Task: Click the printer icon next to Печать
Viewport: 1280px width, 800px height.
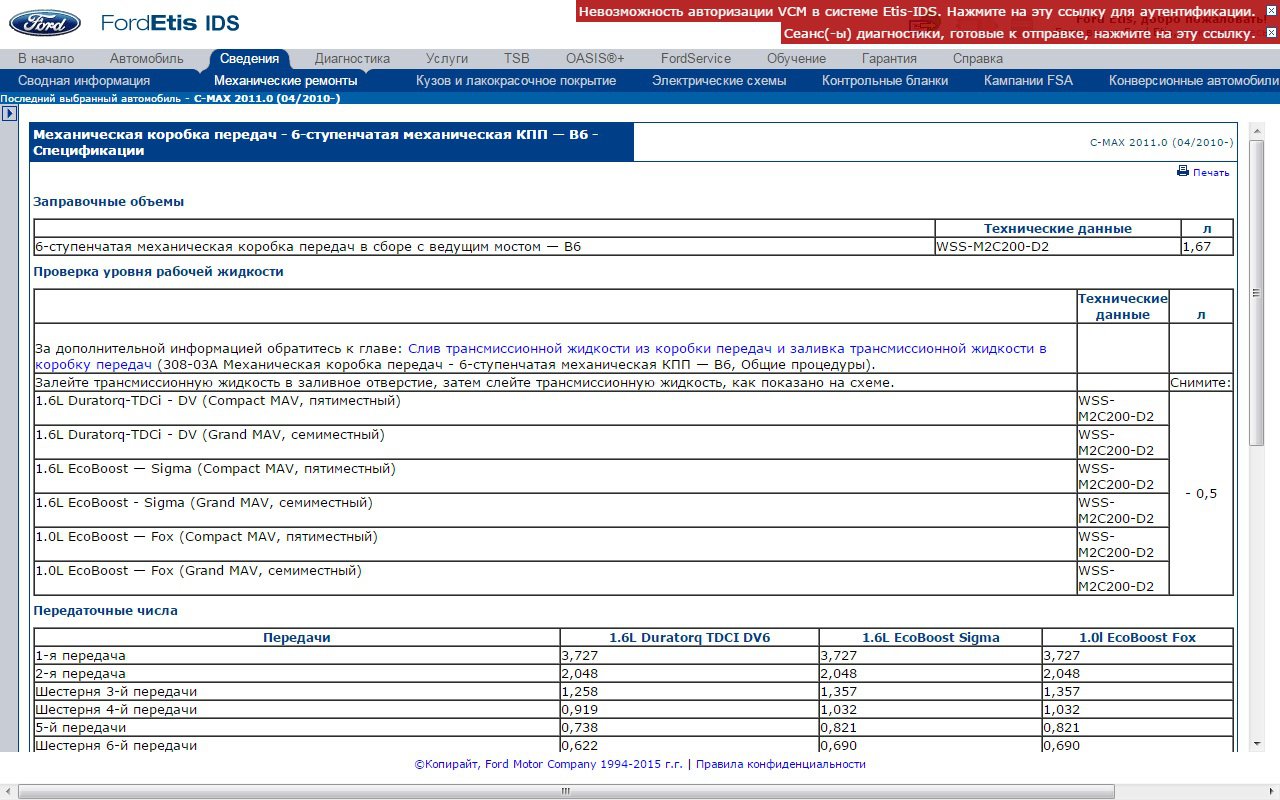Action: pos(1183,171)
